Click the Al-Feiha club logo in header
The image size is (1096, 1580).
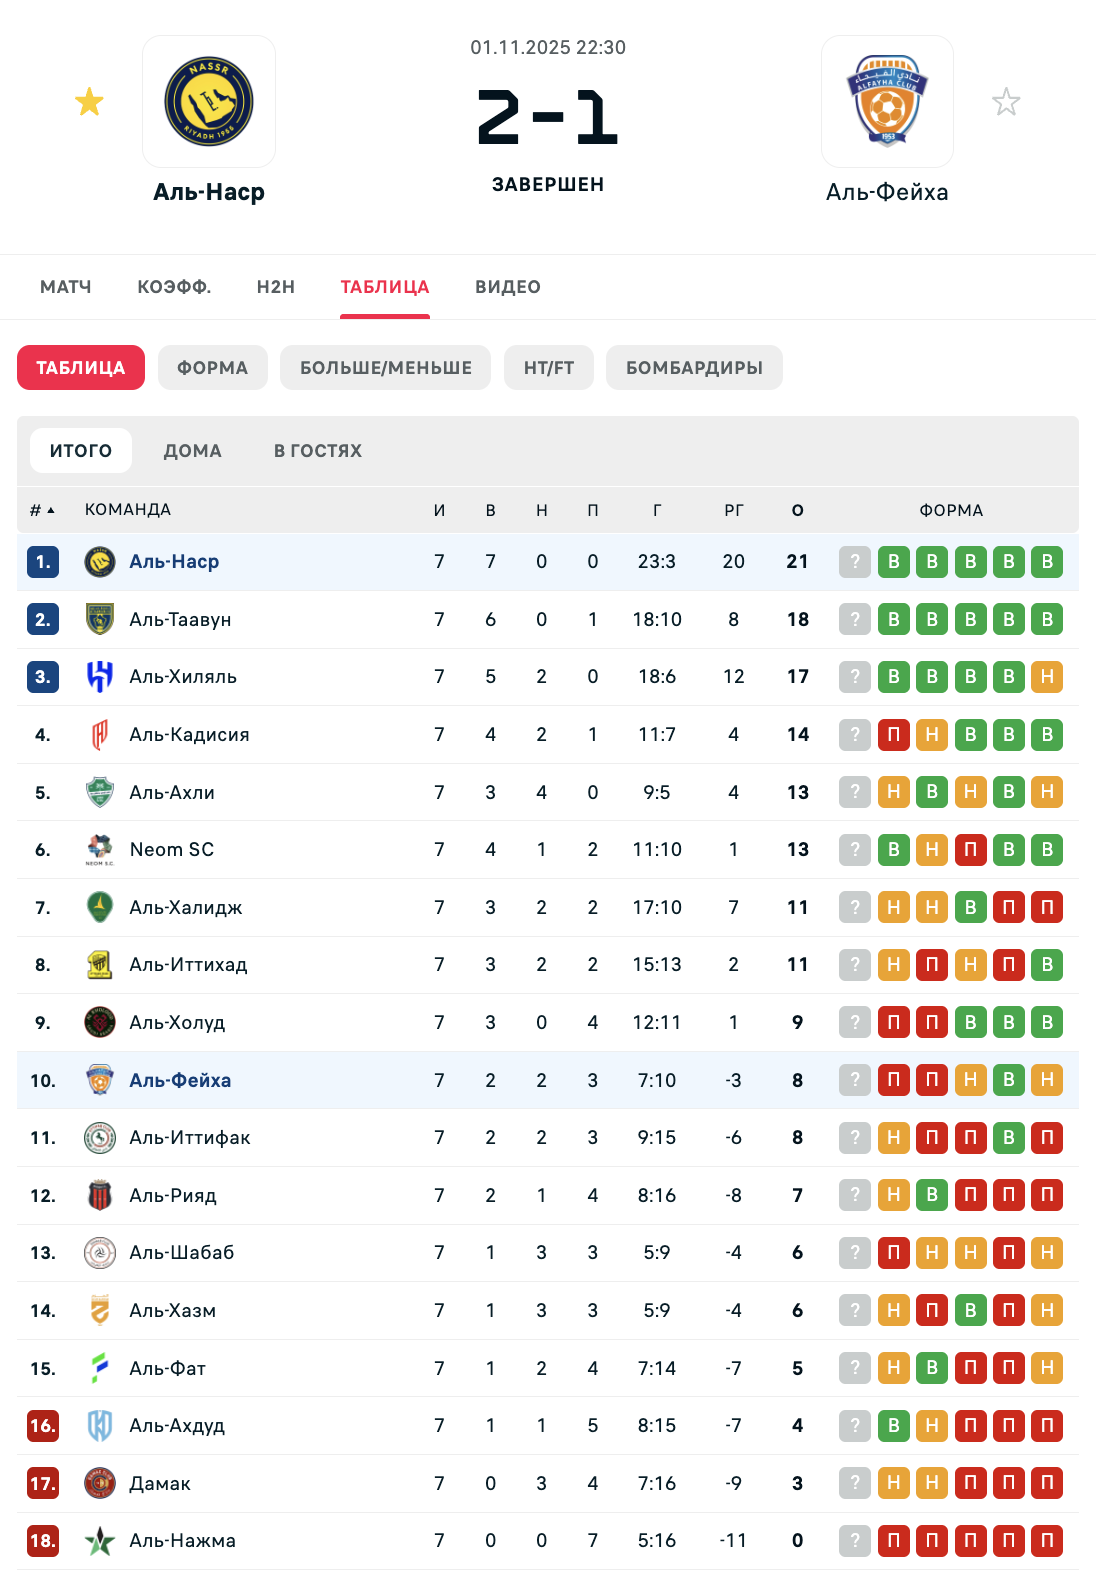(x=887, y=102)
